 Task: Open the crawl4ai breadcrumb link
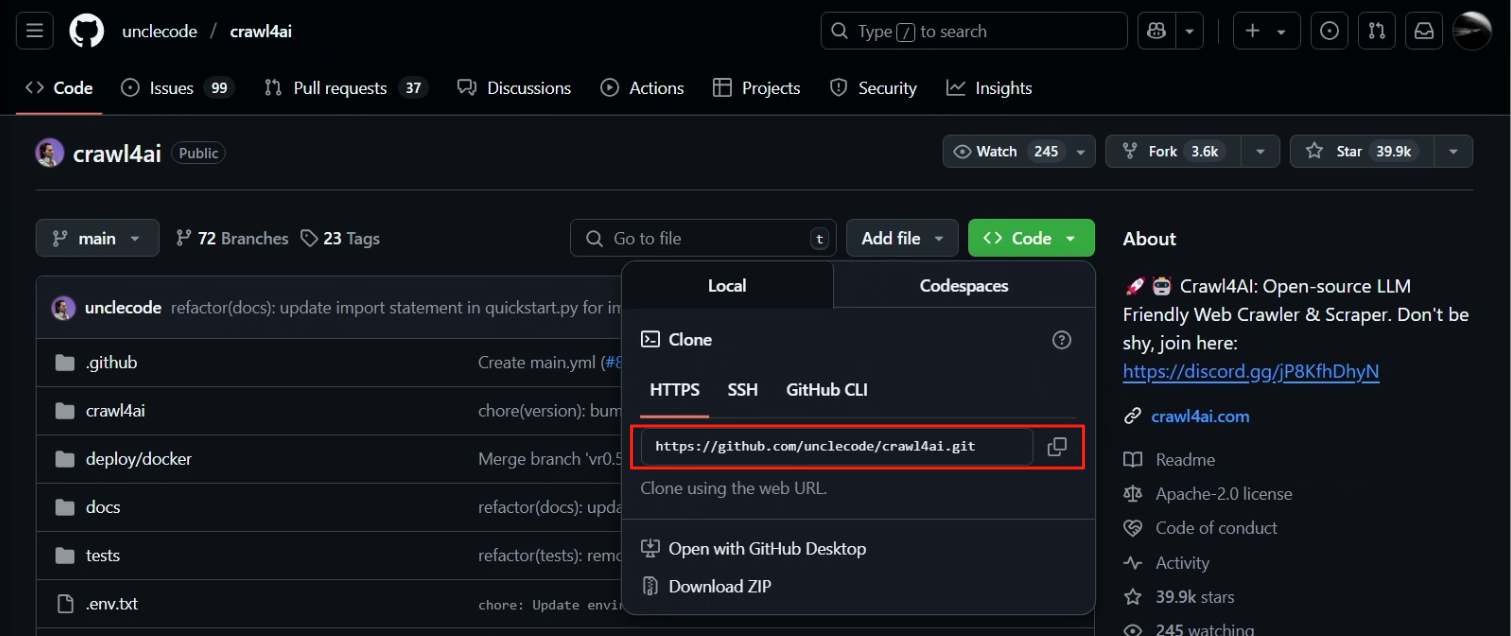tap(261, 32)
